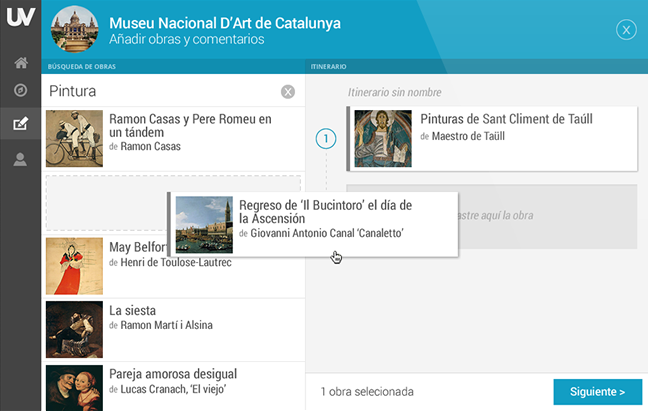Close the panel with the X button

[626, 30]
